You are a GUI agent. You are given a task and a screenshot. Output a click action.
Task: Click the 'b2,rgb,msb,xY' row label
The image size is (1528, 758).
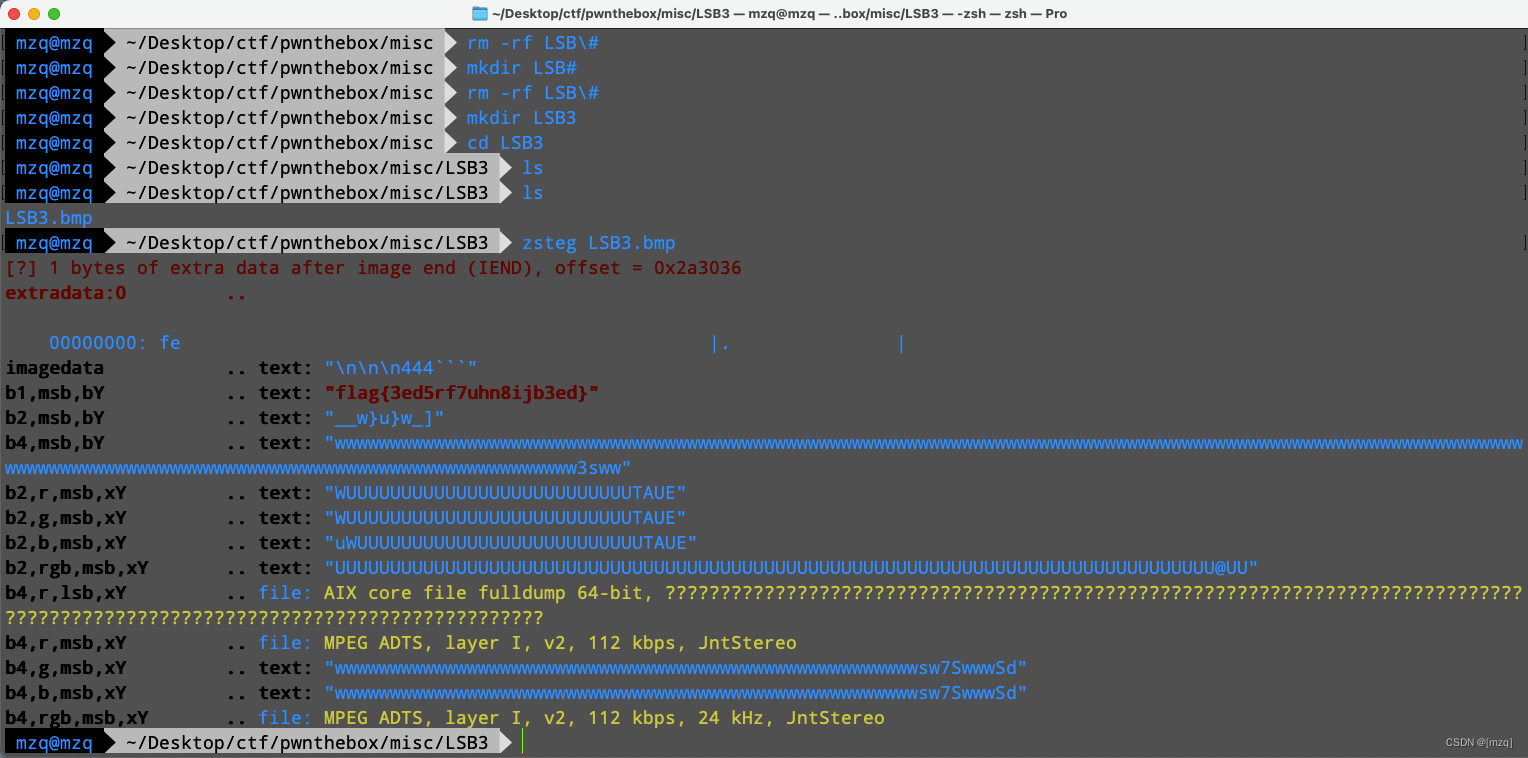click(x=77, y=568)
